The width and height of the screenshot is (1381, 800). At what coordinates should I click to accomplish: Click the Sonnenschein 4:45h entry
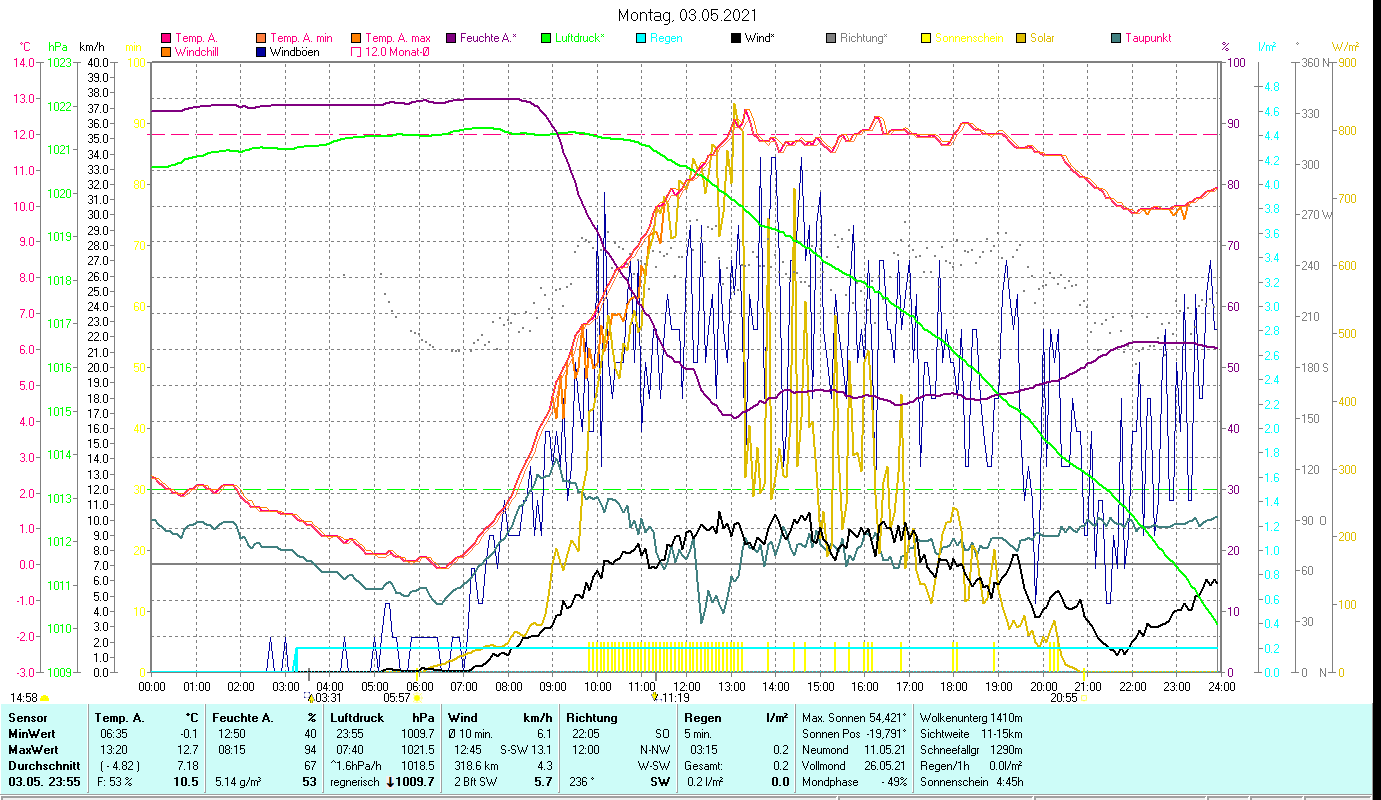pyautogui.click(x=970, y=782)
